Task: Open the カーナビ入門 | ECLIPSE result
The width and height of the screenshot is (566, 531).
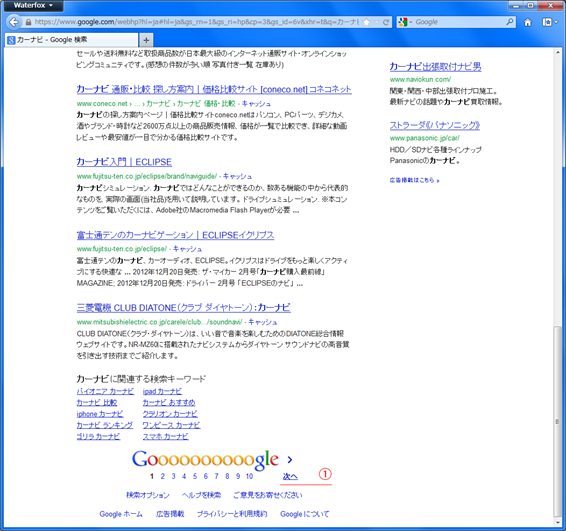Action: (124, 162)
